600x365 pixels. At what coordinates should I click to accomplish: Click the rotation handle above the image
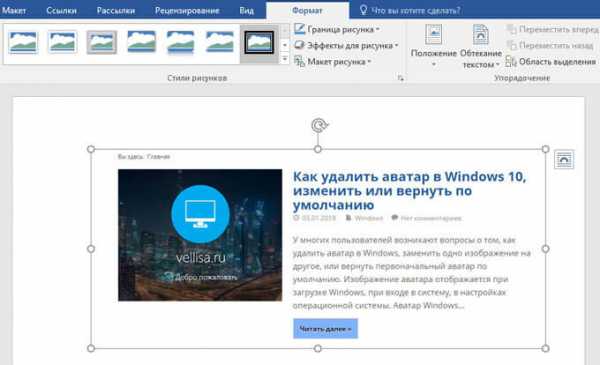click(x=319, y=125)
